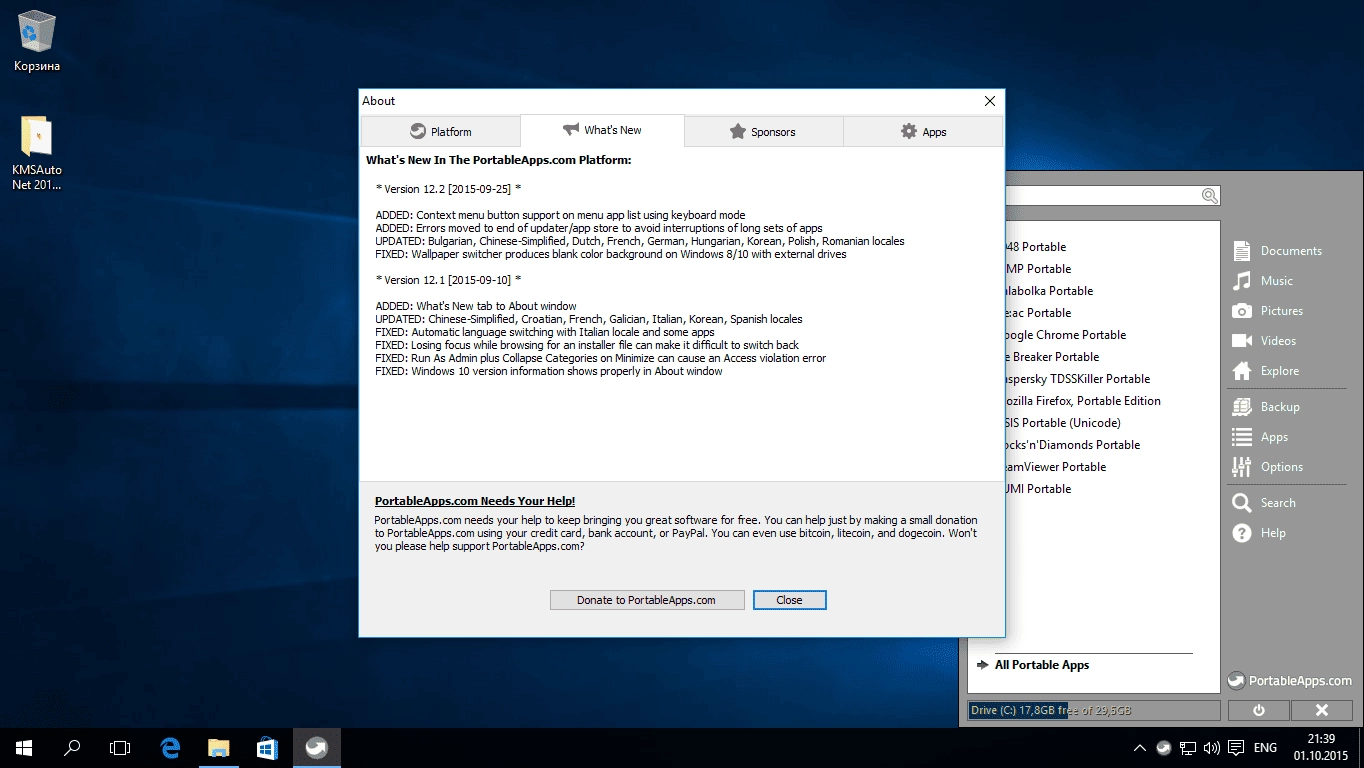The width and height of the screenshot is (1364, 768).
Task: Click the clock showing 21:39
Action: pyautogui.click(x=1321, y=739)
